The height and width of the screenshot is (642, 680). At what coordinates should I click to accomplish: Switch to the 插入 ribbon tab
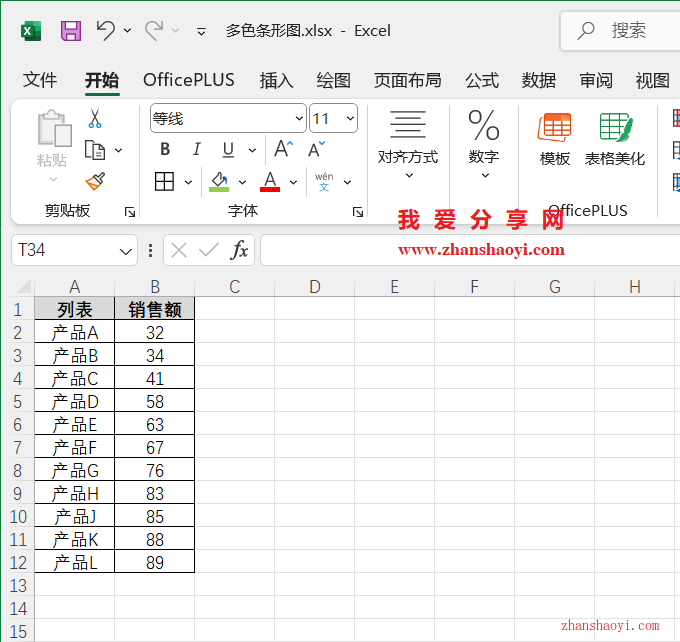pos(276,80)
